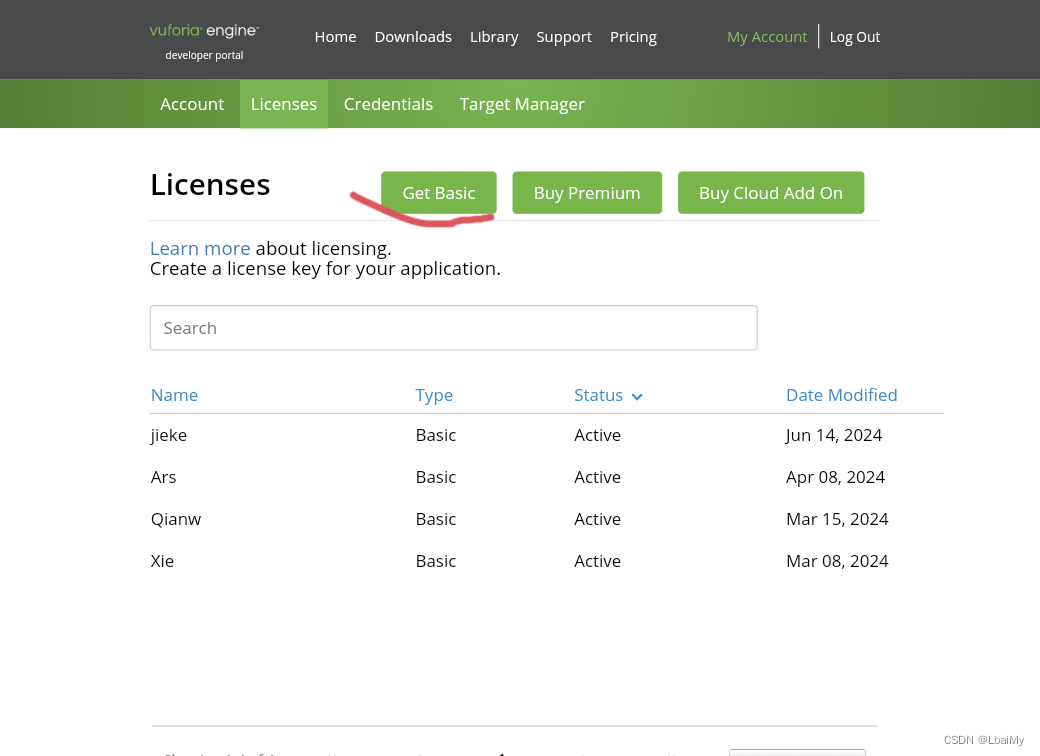This screenshot has height=756, width=1040.
Task: Open the Target Manager tab
Action: click(522, 104)
